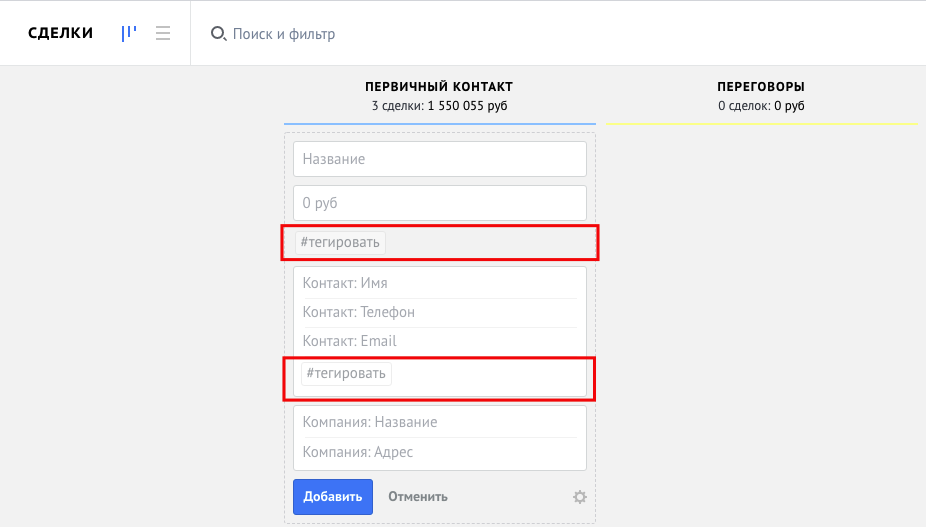This screenshot has height=527, width=926.
Task: Click the 'Контакт: Телефон' field
Action: tap(439, 312)
